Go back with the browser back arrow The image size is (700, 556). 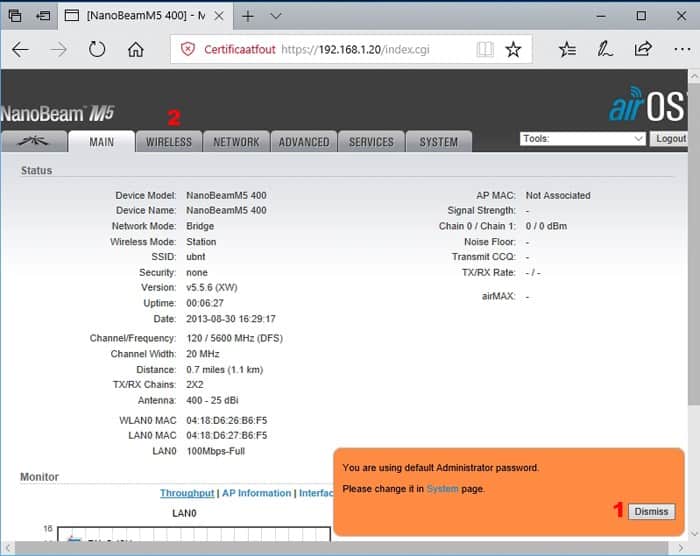tap(20, 49)
